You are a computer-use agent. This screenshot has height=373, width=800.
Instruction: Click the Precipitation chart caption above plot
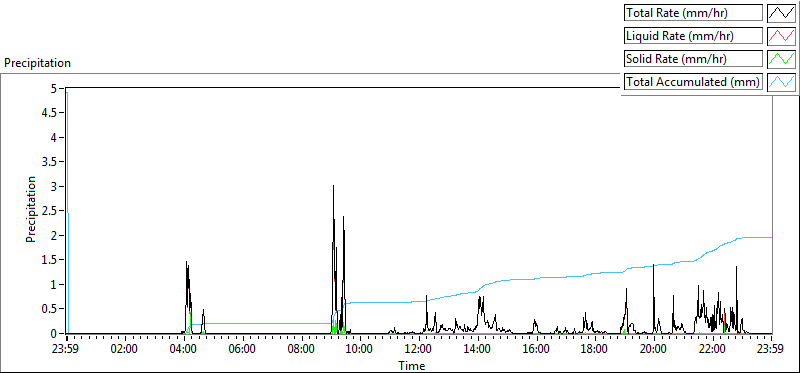coord(37,63)
